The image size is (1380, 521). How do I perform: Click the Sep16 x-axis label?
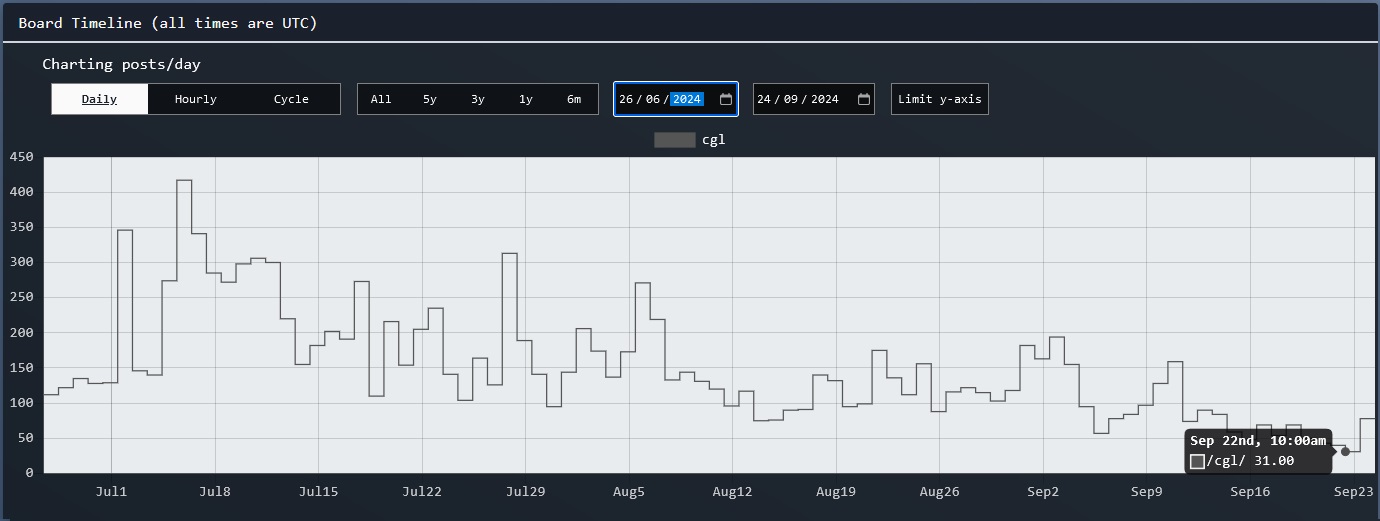coord(1250,491)
